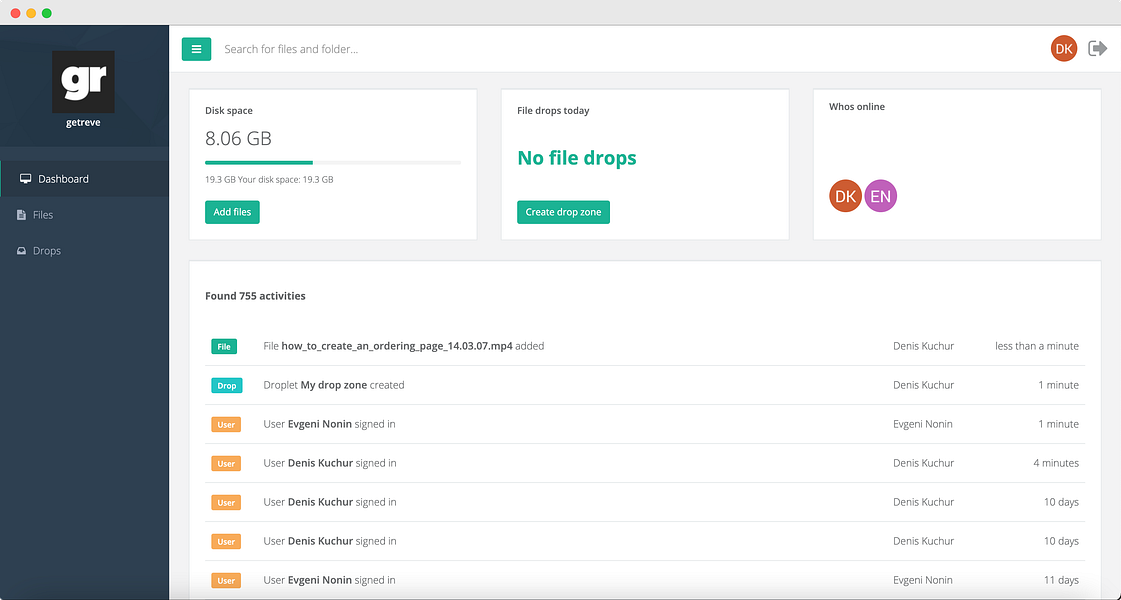
Task: Click the Whos online heading
Action: tap(856, 107)
